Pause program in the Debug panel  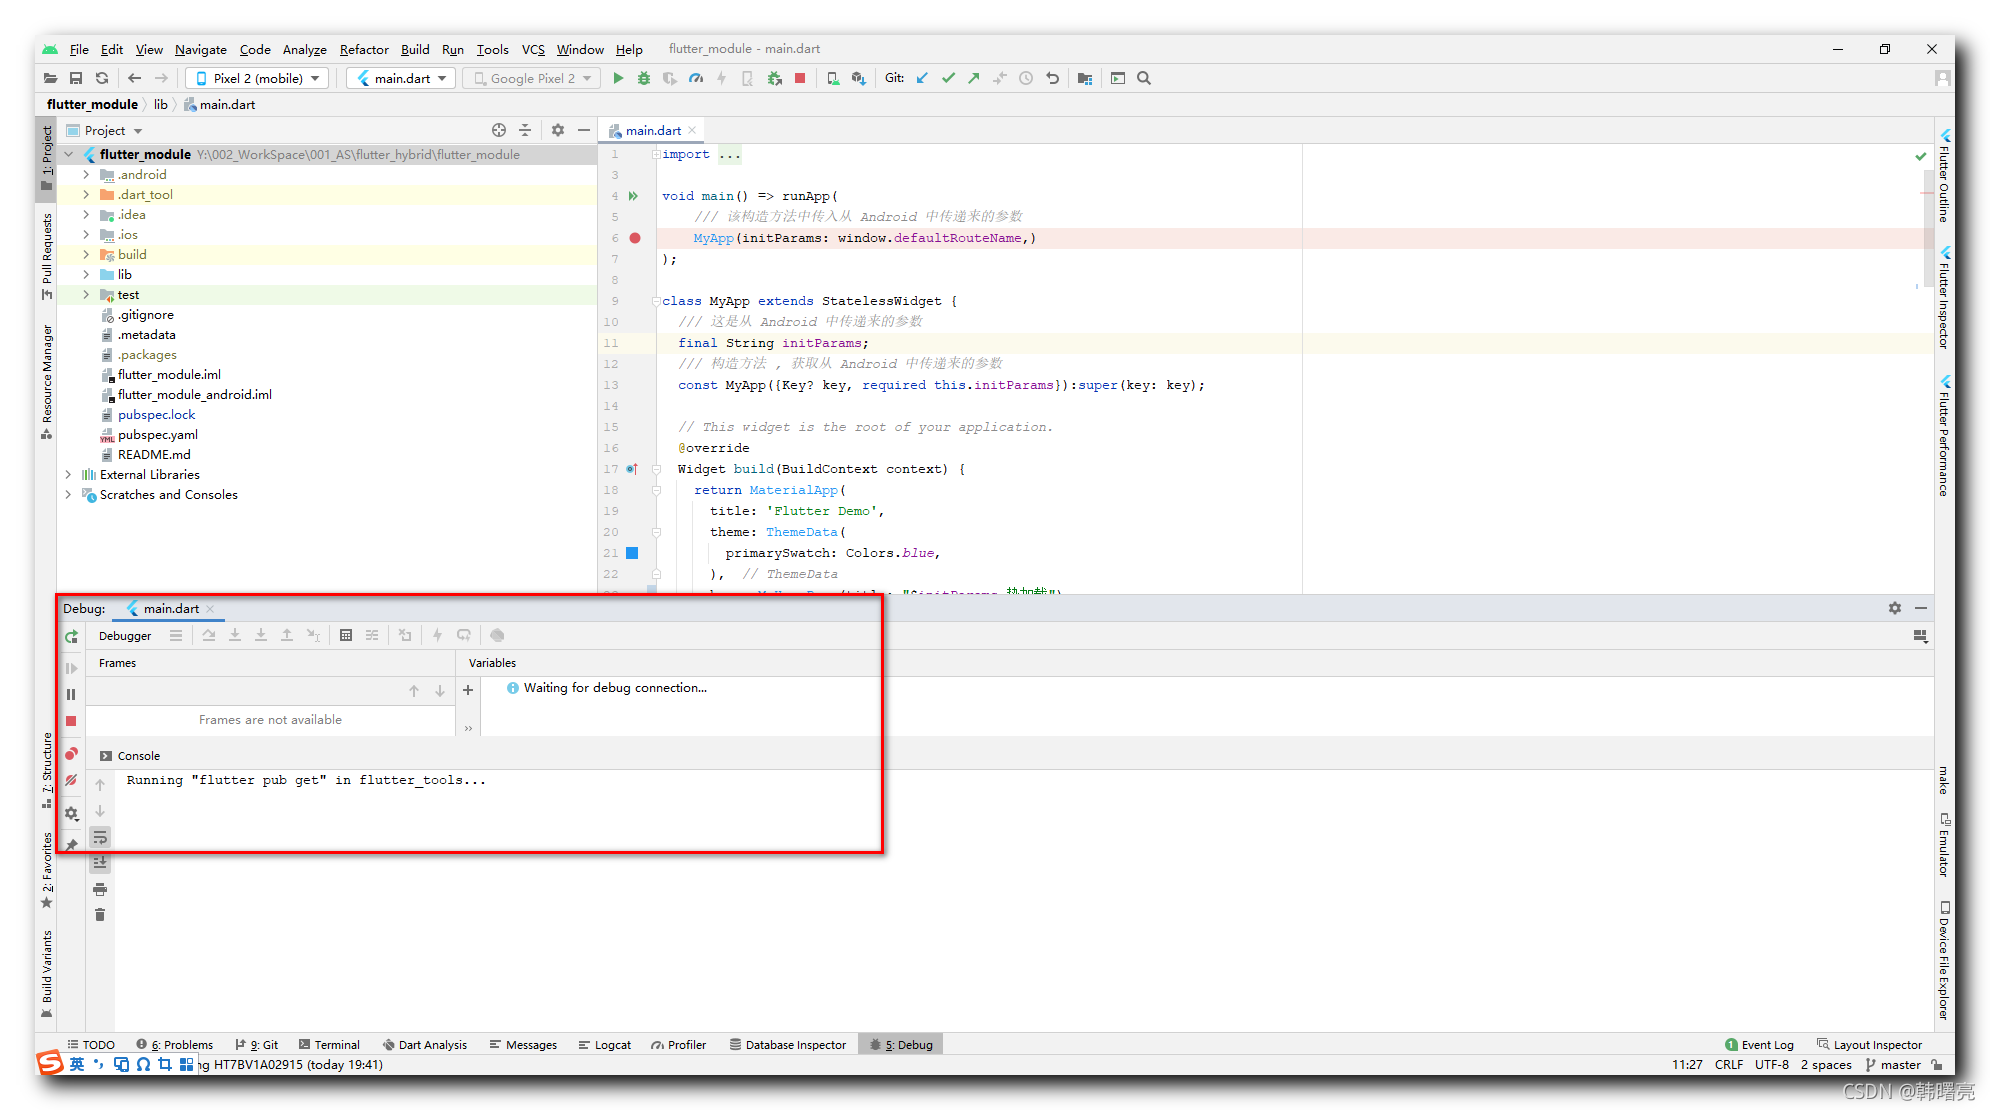pos(71,694)
